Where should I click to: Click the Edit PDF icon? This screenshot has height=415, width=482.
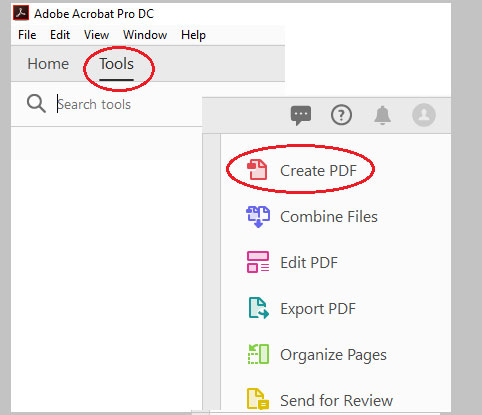[x=258, y=262]
